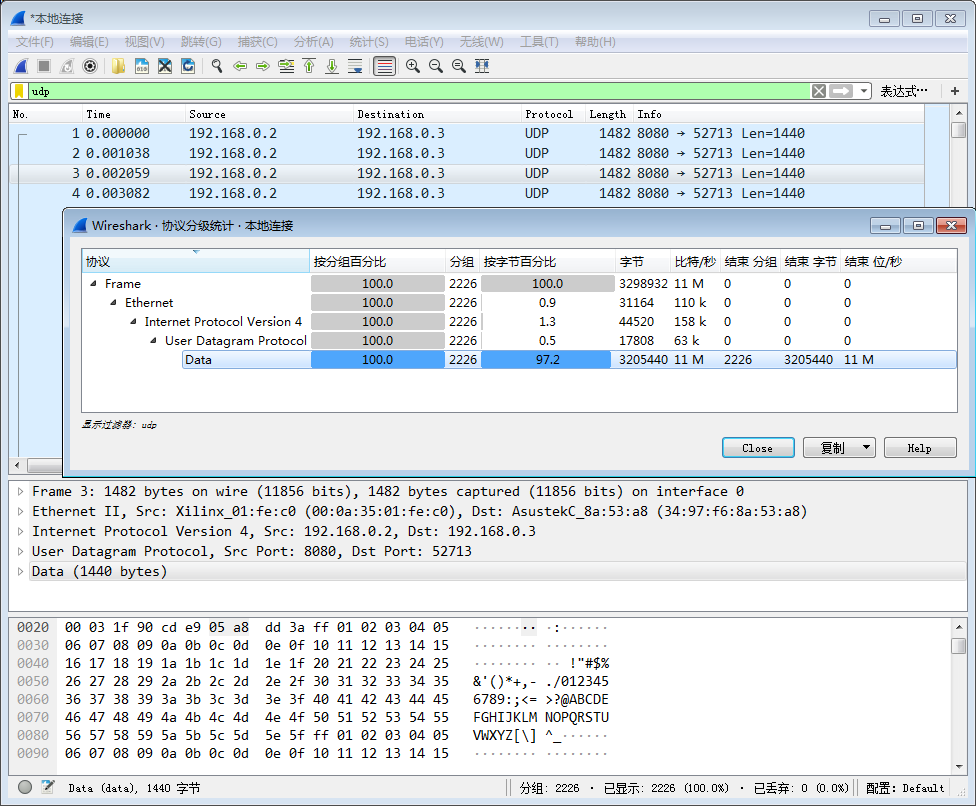Open the 统计(S) menu
This screenshot has height=806, width=976.
click(x=369, y=42)
